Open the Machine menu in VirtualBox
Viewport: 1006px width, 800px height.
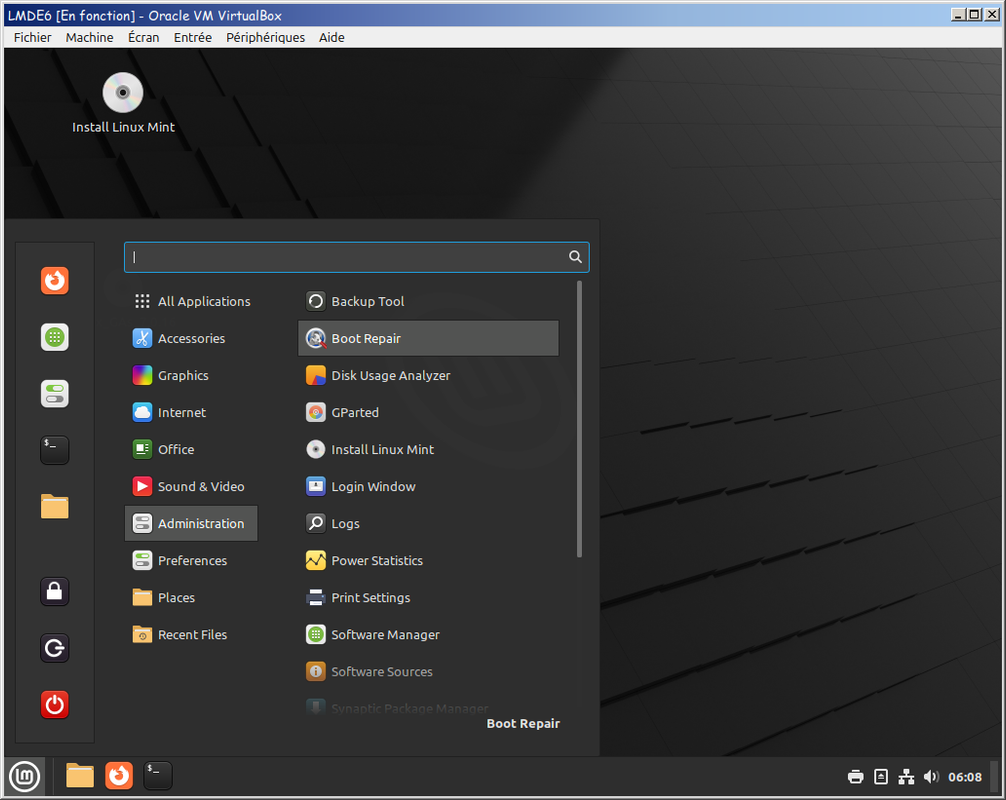89,37
